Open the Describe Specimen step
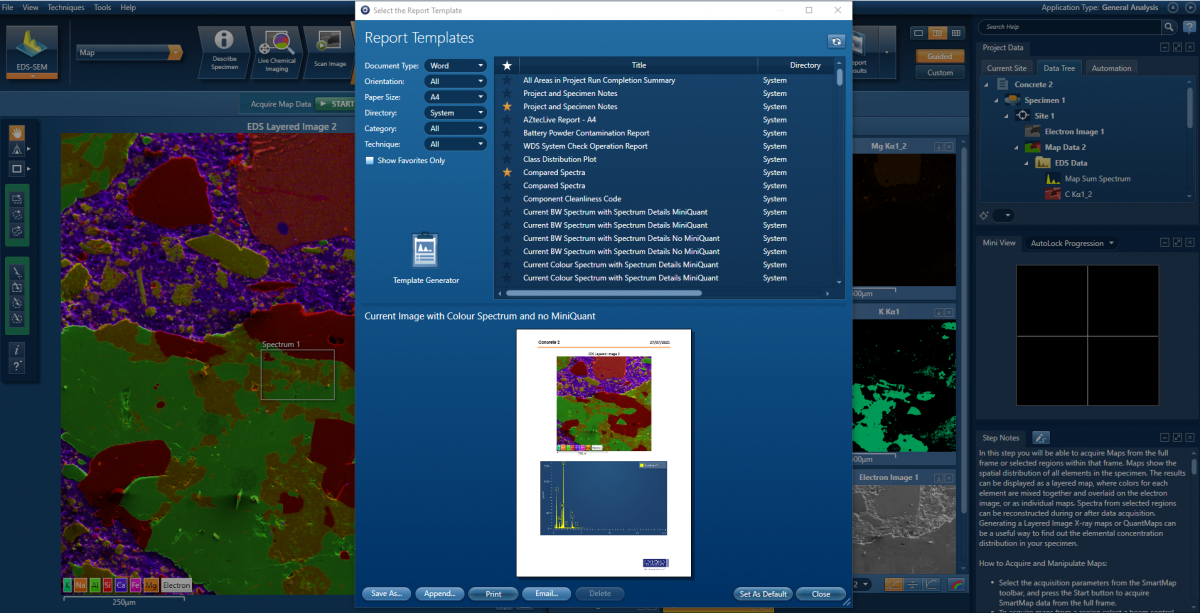Screen dimensions: 1200x613 [222, 50]
